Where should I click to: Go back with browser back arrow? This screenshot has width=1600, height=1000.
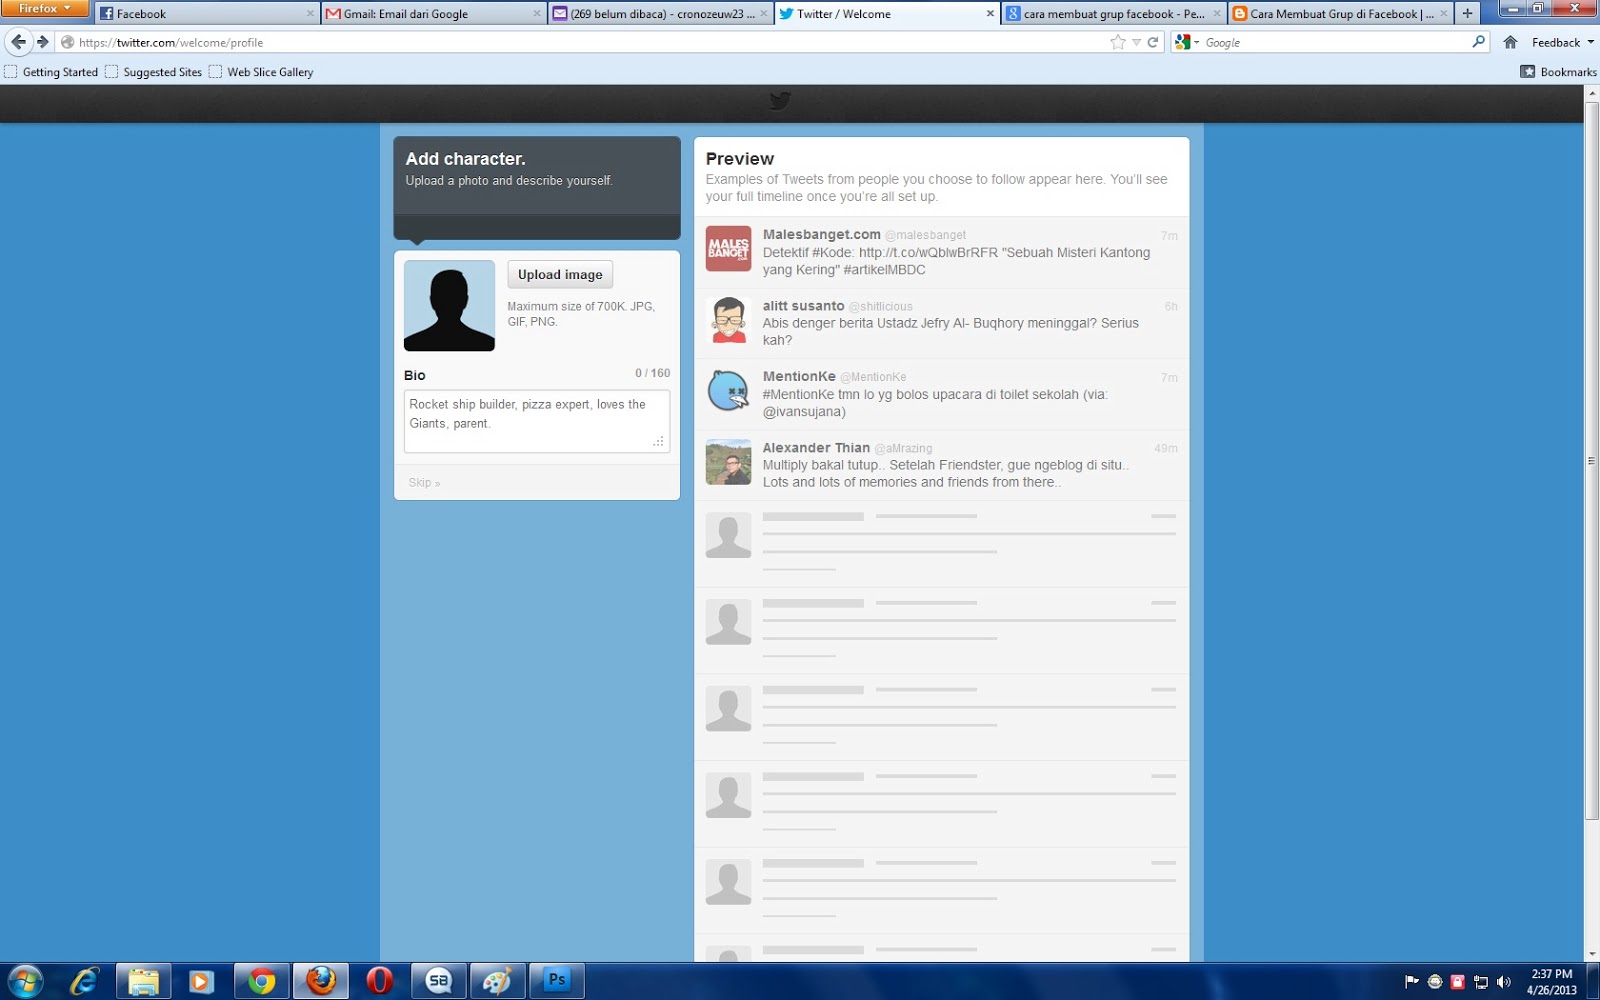18,42
